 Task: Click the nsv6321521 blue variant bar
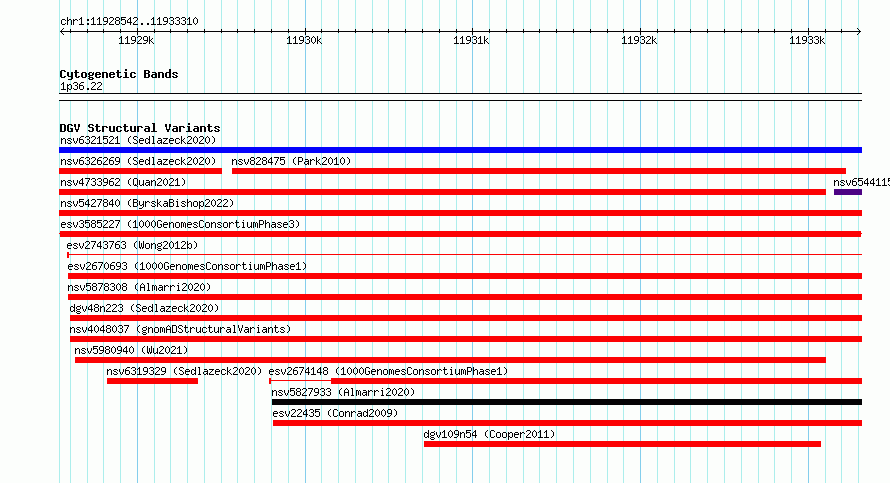pos(460,150)
